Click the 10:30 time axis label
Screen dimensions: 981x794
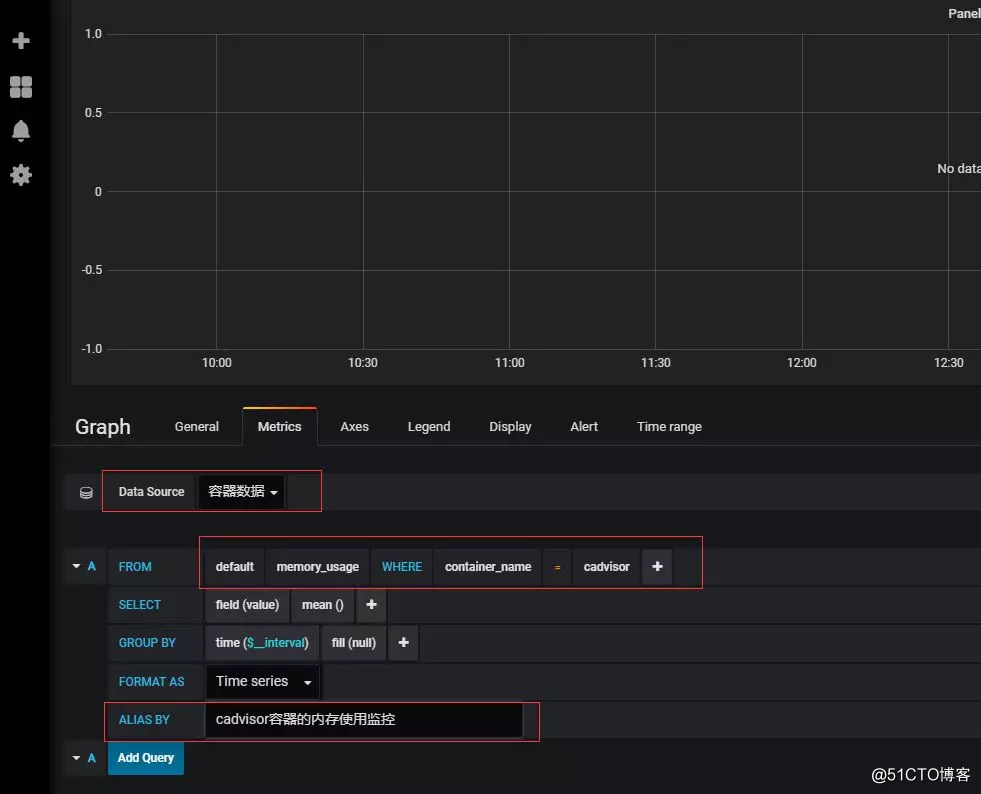tap(363, 363)
